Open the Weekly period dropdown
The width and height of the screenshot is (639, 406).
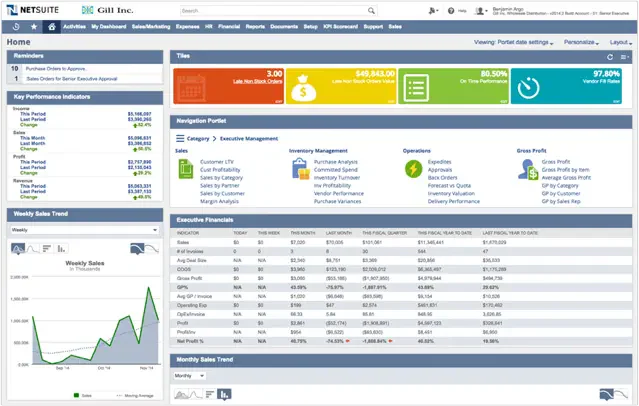[x=85, y=230]
